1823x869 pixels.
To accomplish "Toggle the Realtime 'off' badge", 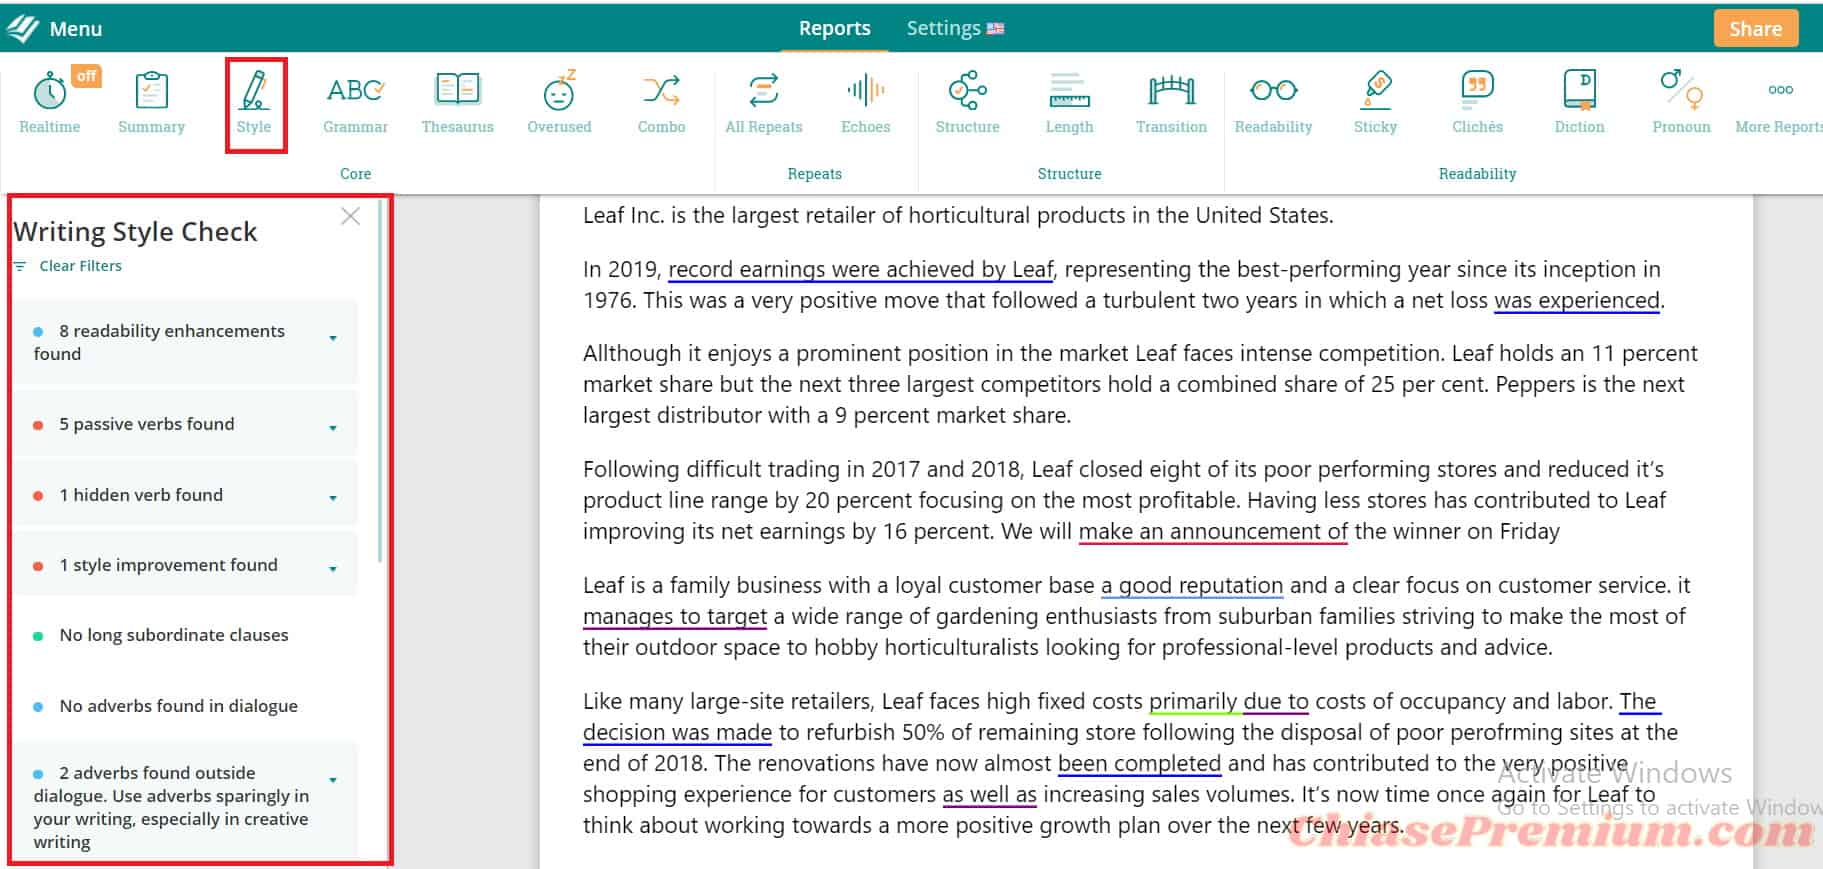I will click(87, 76).
